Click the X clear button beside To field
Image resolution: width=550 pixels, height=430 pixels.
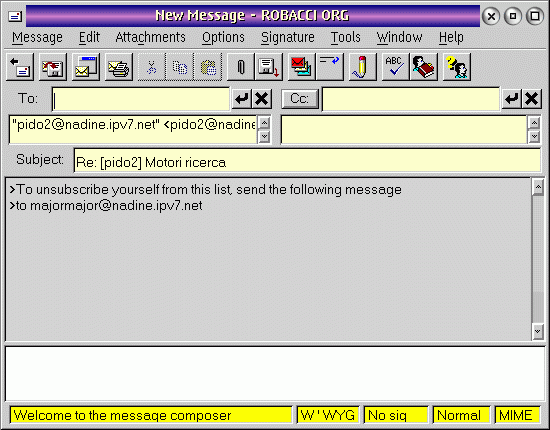point(261,99)
